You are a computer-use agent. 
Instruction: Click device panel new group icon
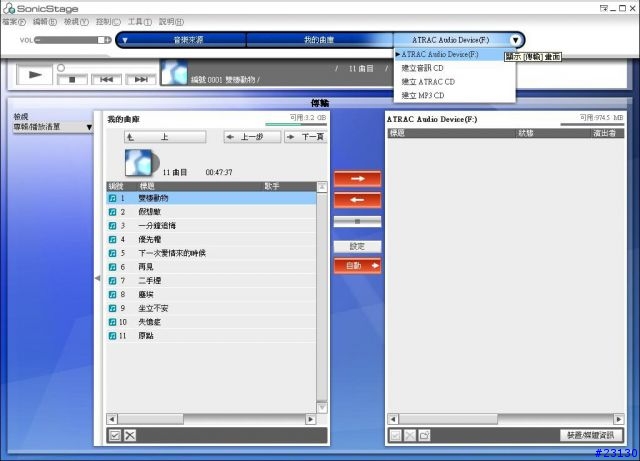pyautogui.click(x=424, y=436)
